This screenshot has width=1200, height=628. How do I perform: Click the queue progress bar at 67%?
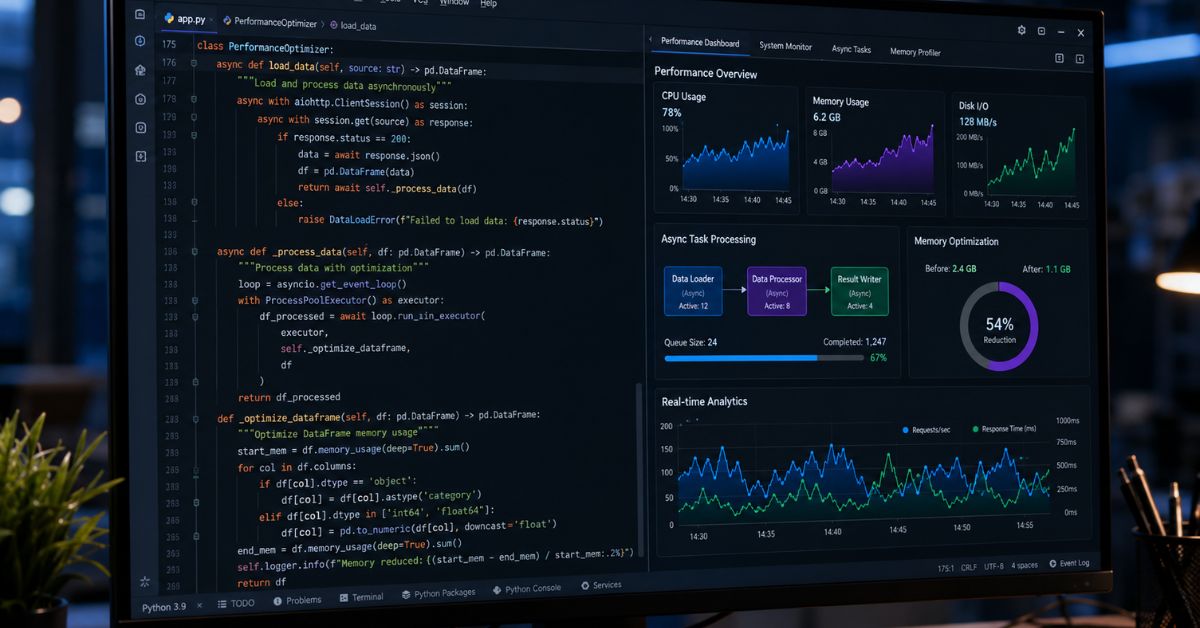click(x=765, y=357)
